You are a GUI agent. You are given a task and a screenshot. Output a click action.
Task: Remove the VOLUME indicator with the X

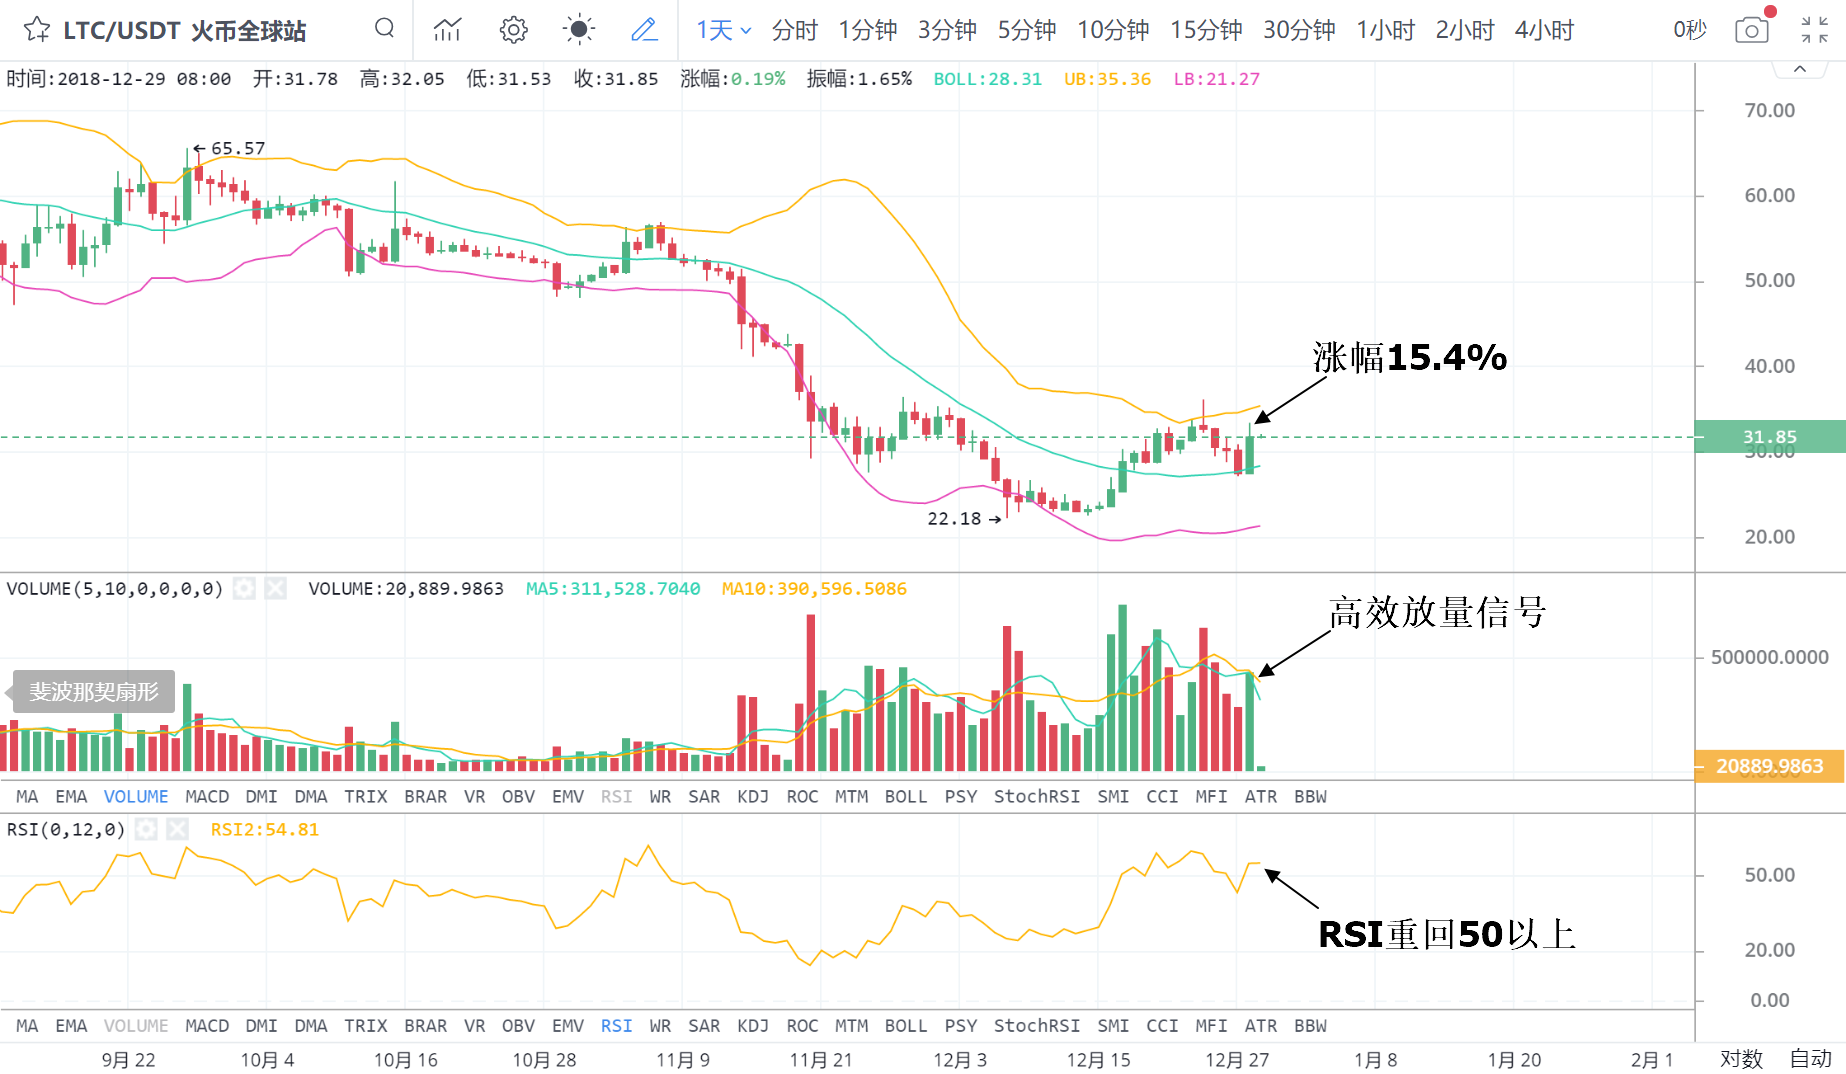click(x=276, y=588)
